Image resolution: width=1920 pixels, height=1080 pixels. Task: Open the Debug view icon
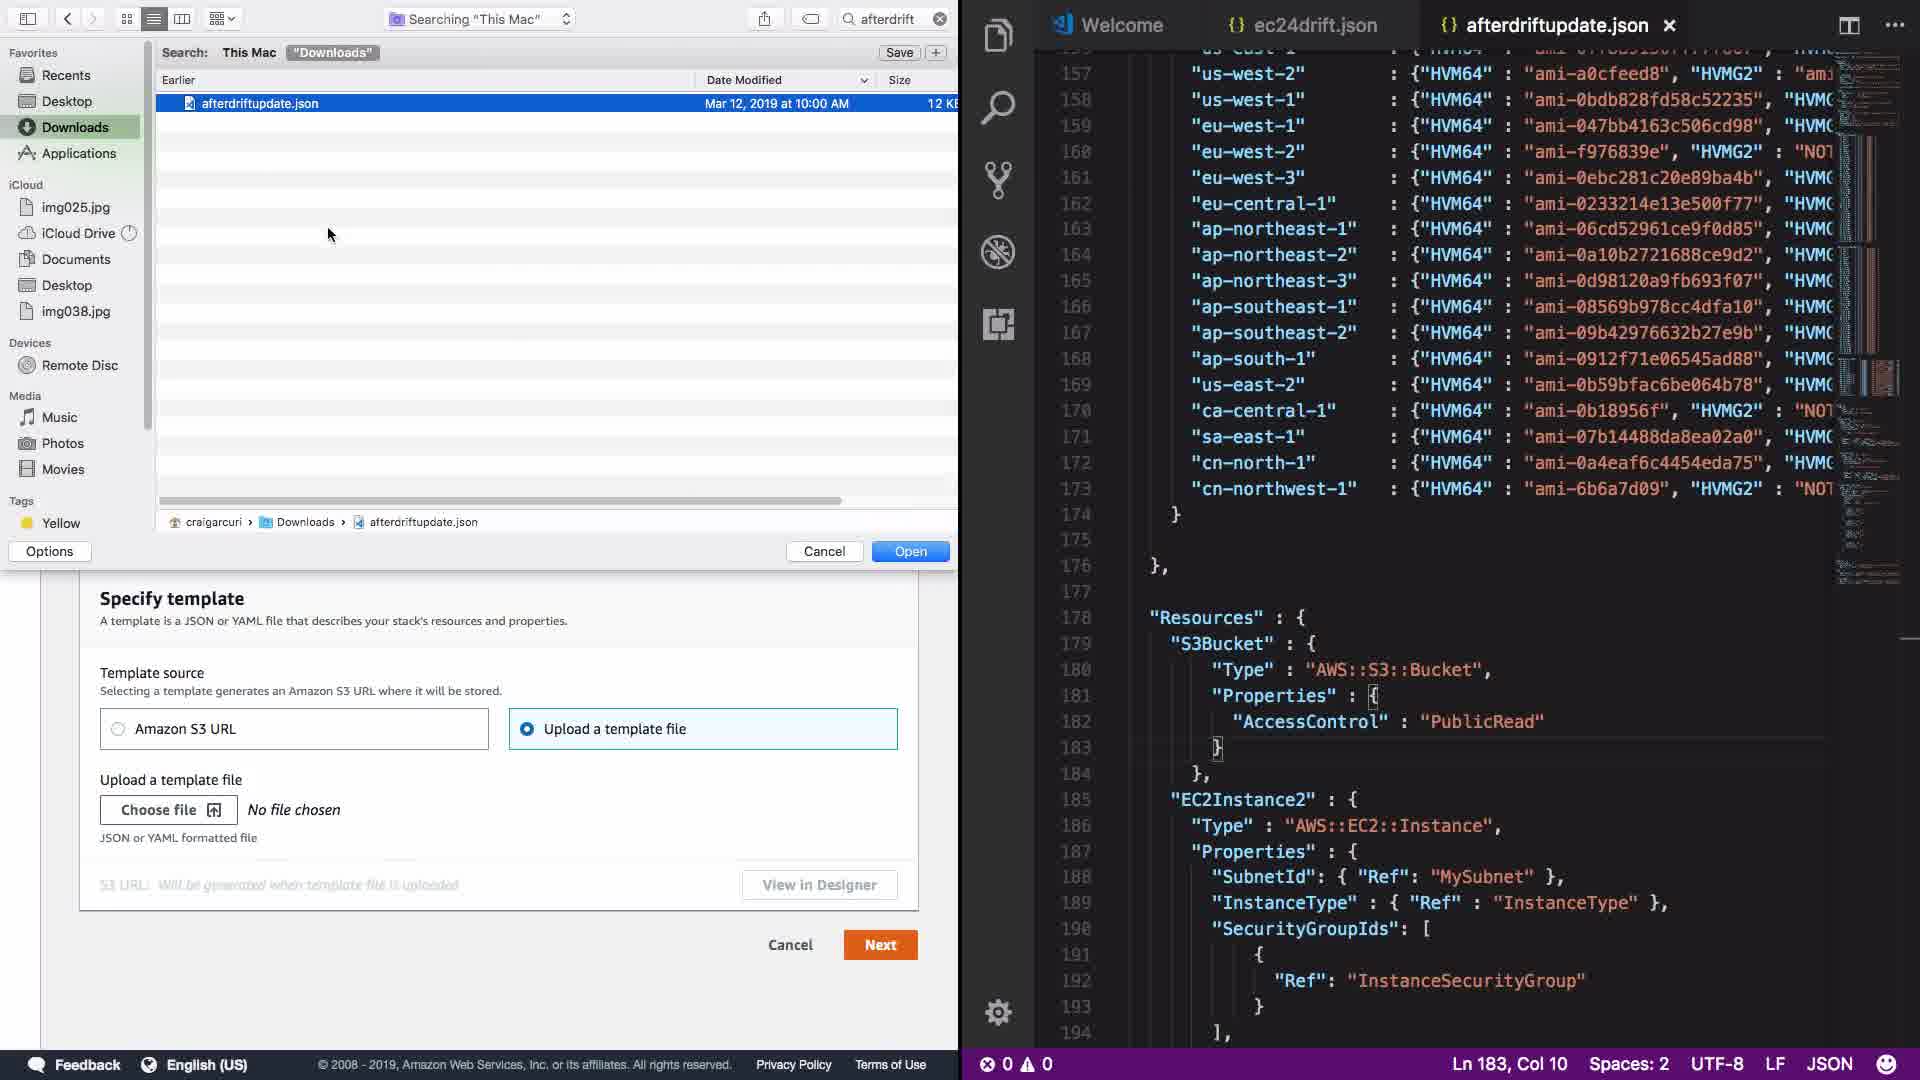click(x=998, y=252)
